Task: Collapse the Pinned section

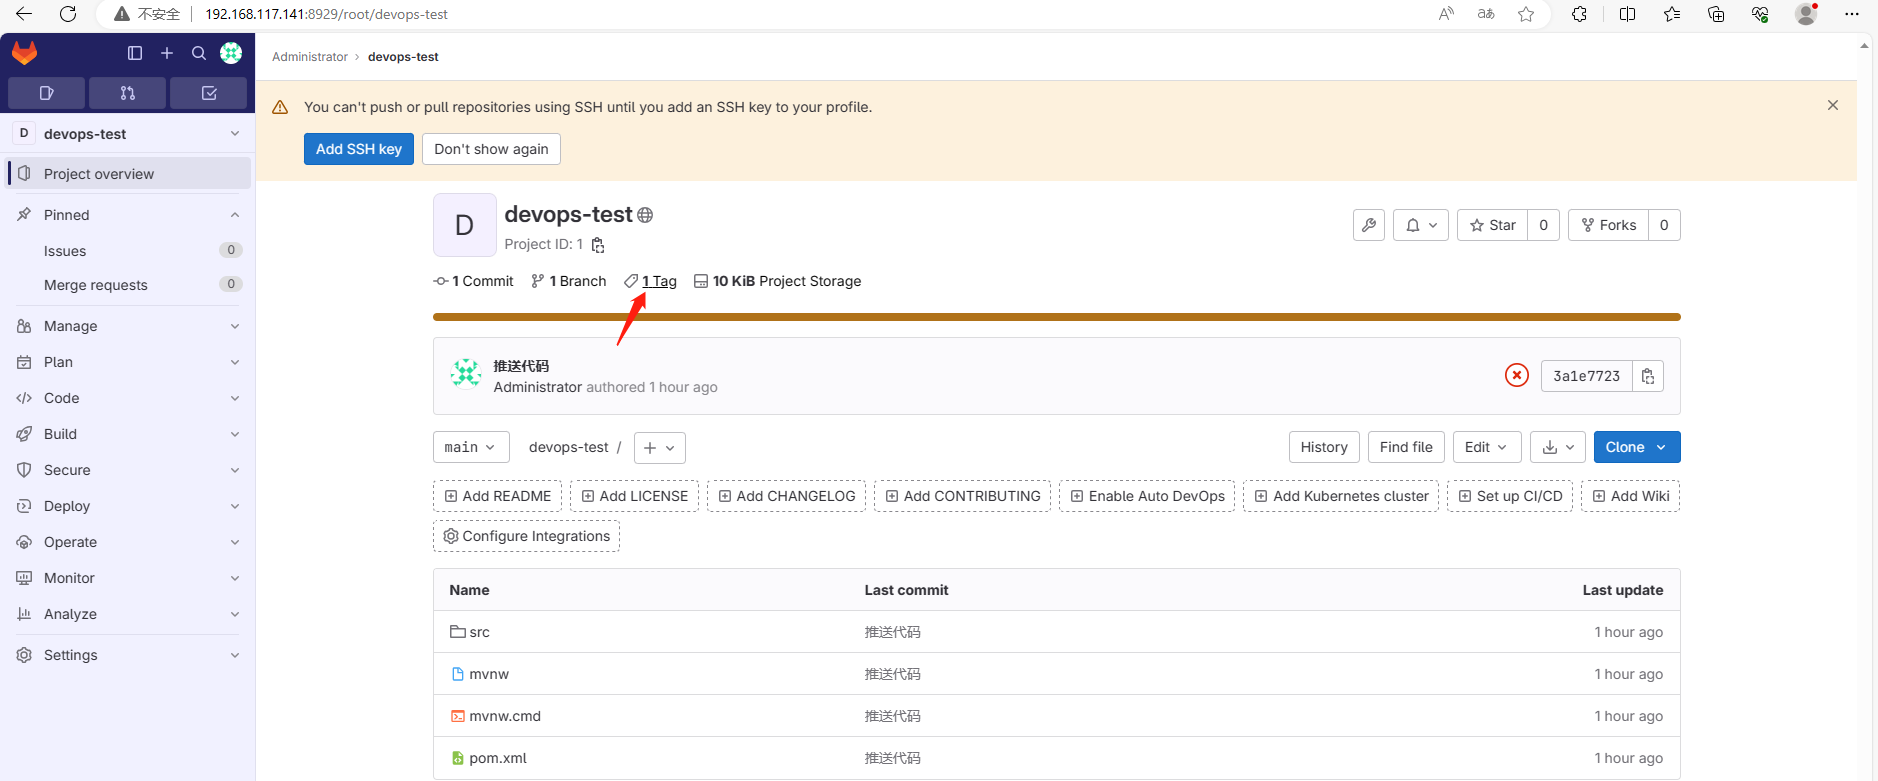Action: [x=128, y=215]
